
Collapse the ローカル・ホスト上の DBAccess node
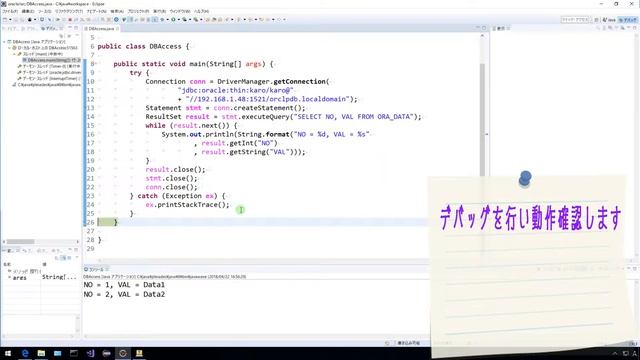pos(9,48)
